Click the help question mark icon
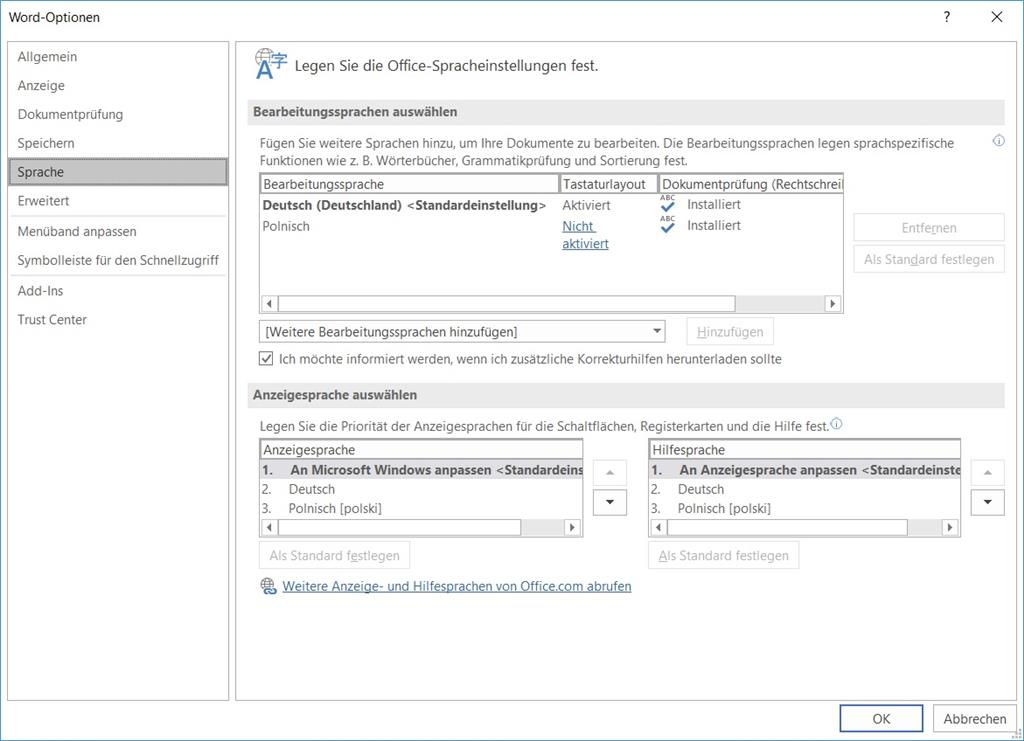Image resolution: width=1024 pixels, height=741 pixels. tap(947, 17)
